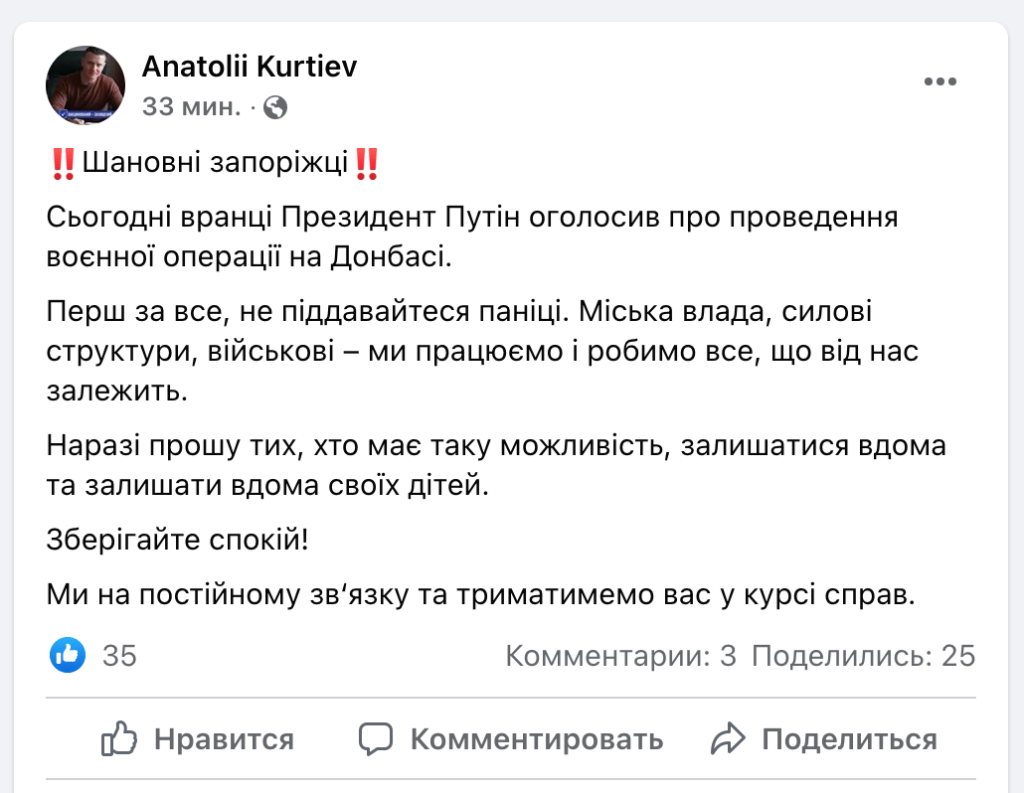This screenshot has height=793, width=1024.
Task: Click the blue thumbs-up reaction icon
Action: [68, 655]
